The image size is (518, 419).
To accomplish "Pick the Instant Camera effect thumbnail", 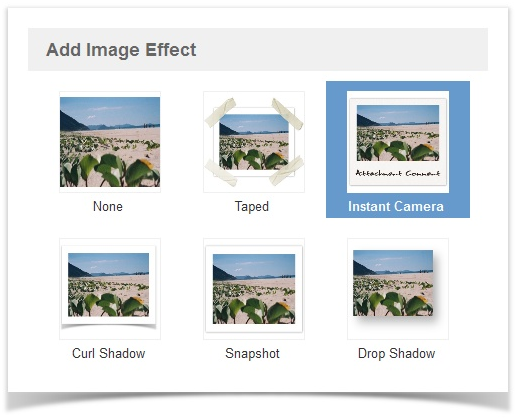I will (x=398, y=142).
